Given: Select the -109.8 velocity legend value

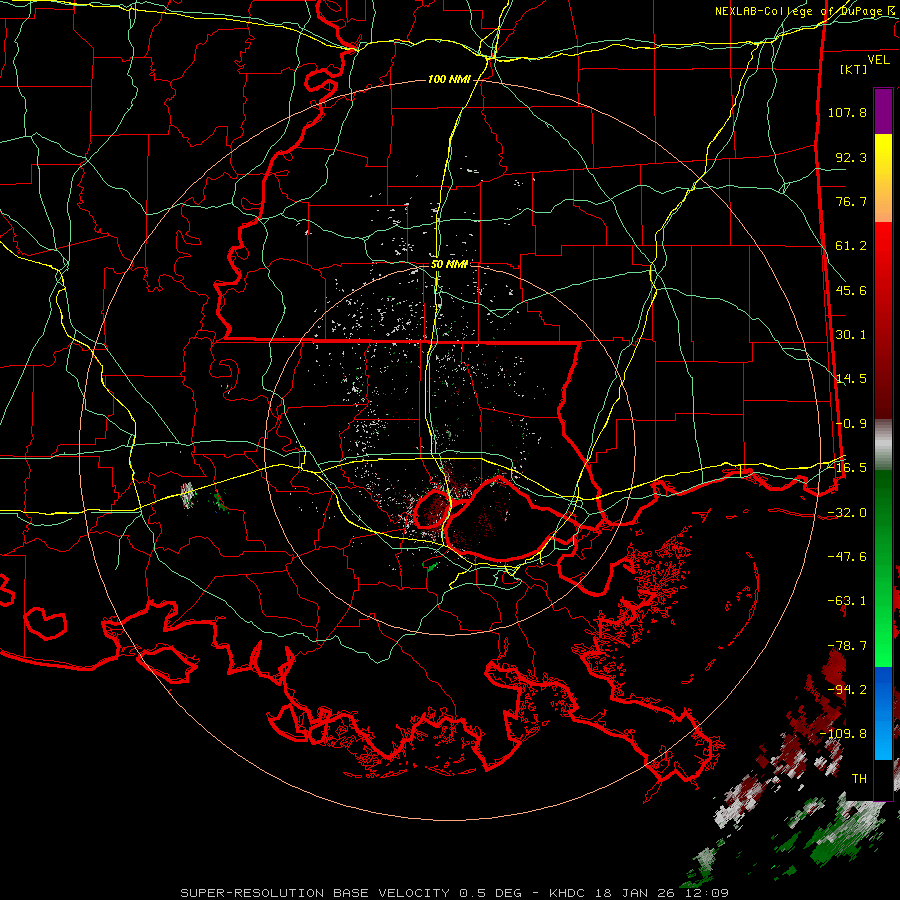Looking at the screenshot, I should point(843,734).
